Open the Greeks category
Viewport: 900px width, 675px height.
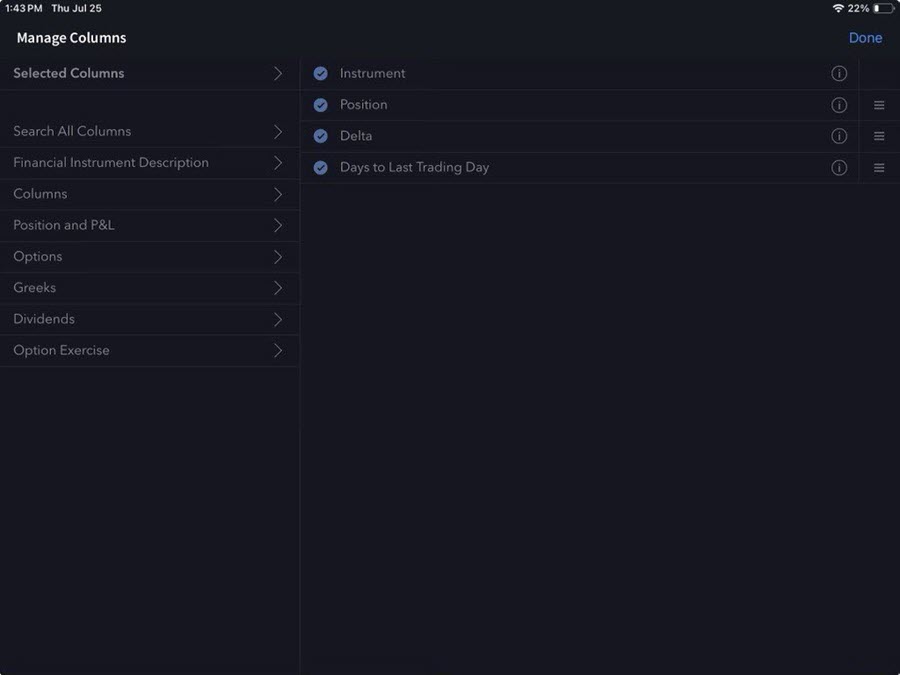click(150, 287)
